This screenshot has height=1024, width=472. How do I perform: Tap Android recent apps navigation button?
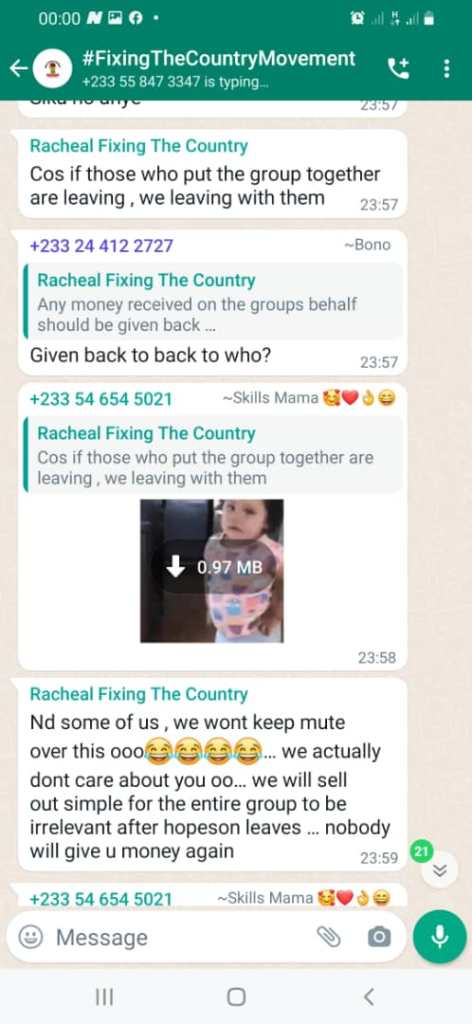tap(104, 996)
